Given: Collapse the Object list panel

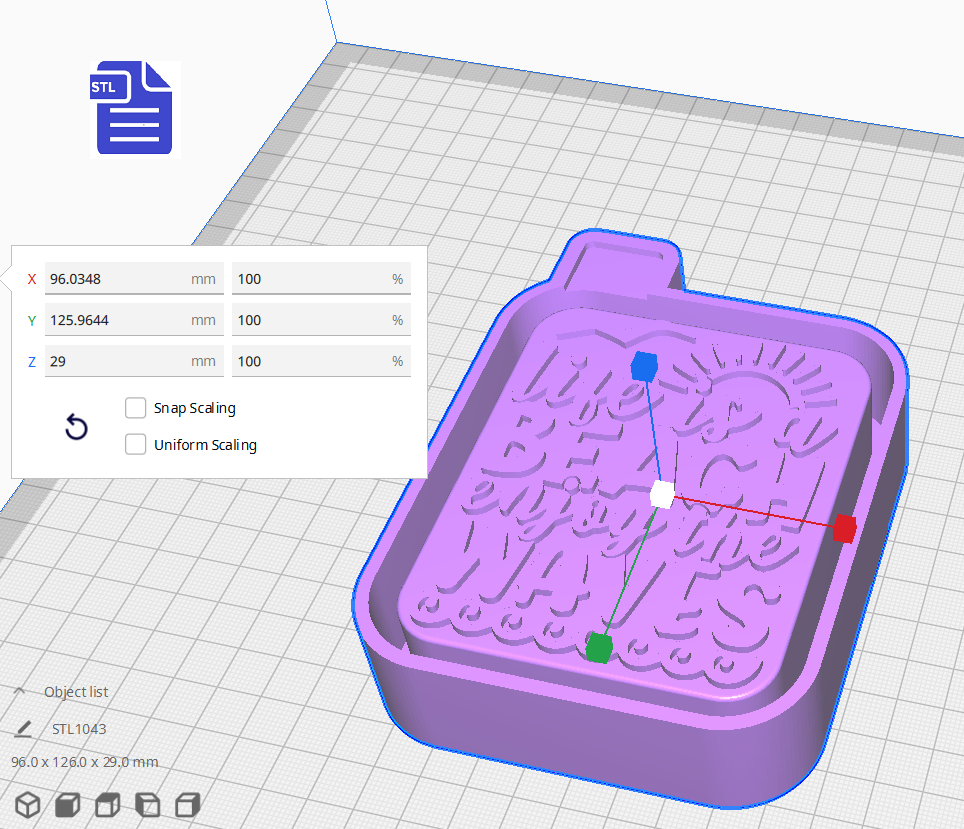Looking at the screenshot, I should (21, 690).
